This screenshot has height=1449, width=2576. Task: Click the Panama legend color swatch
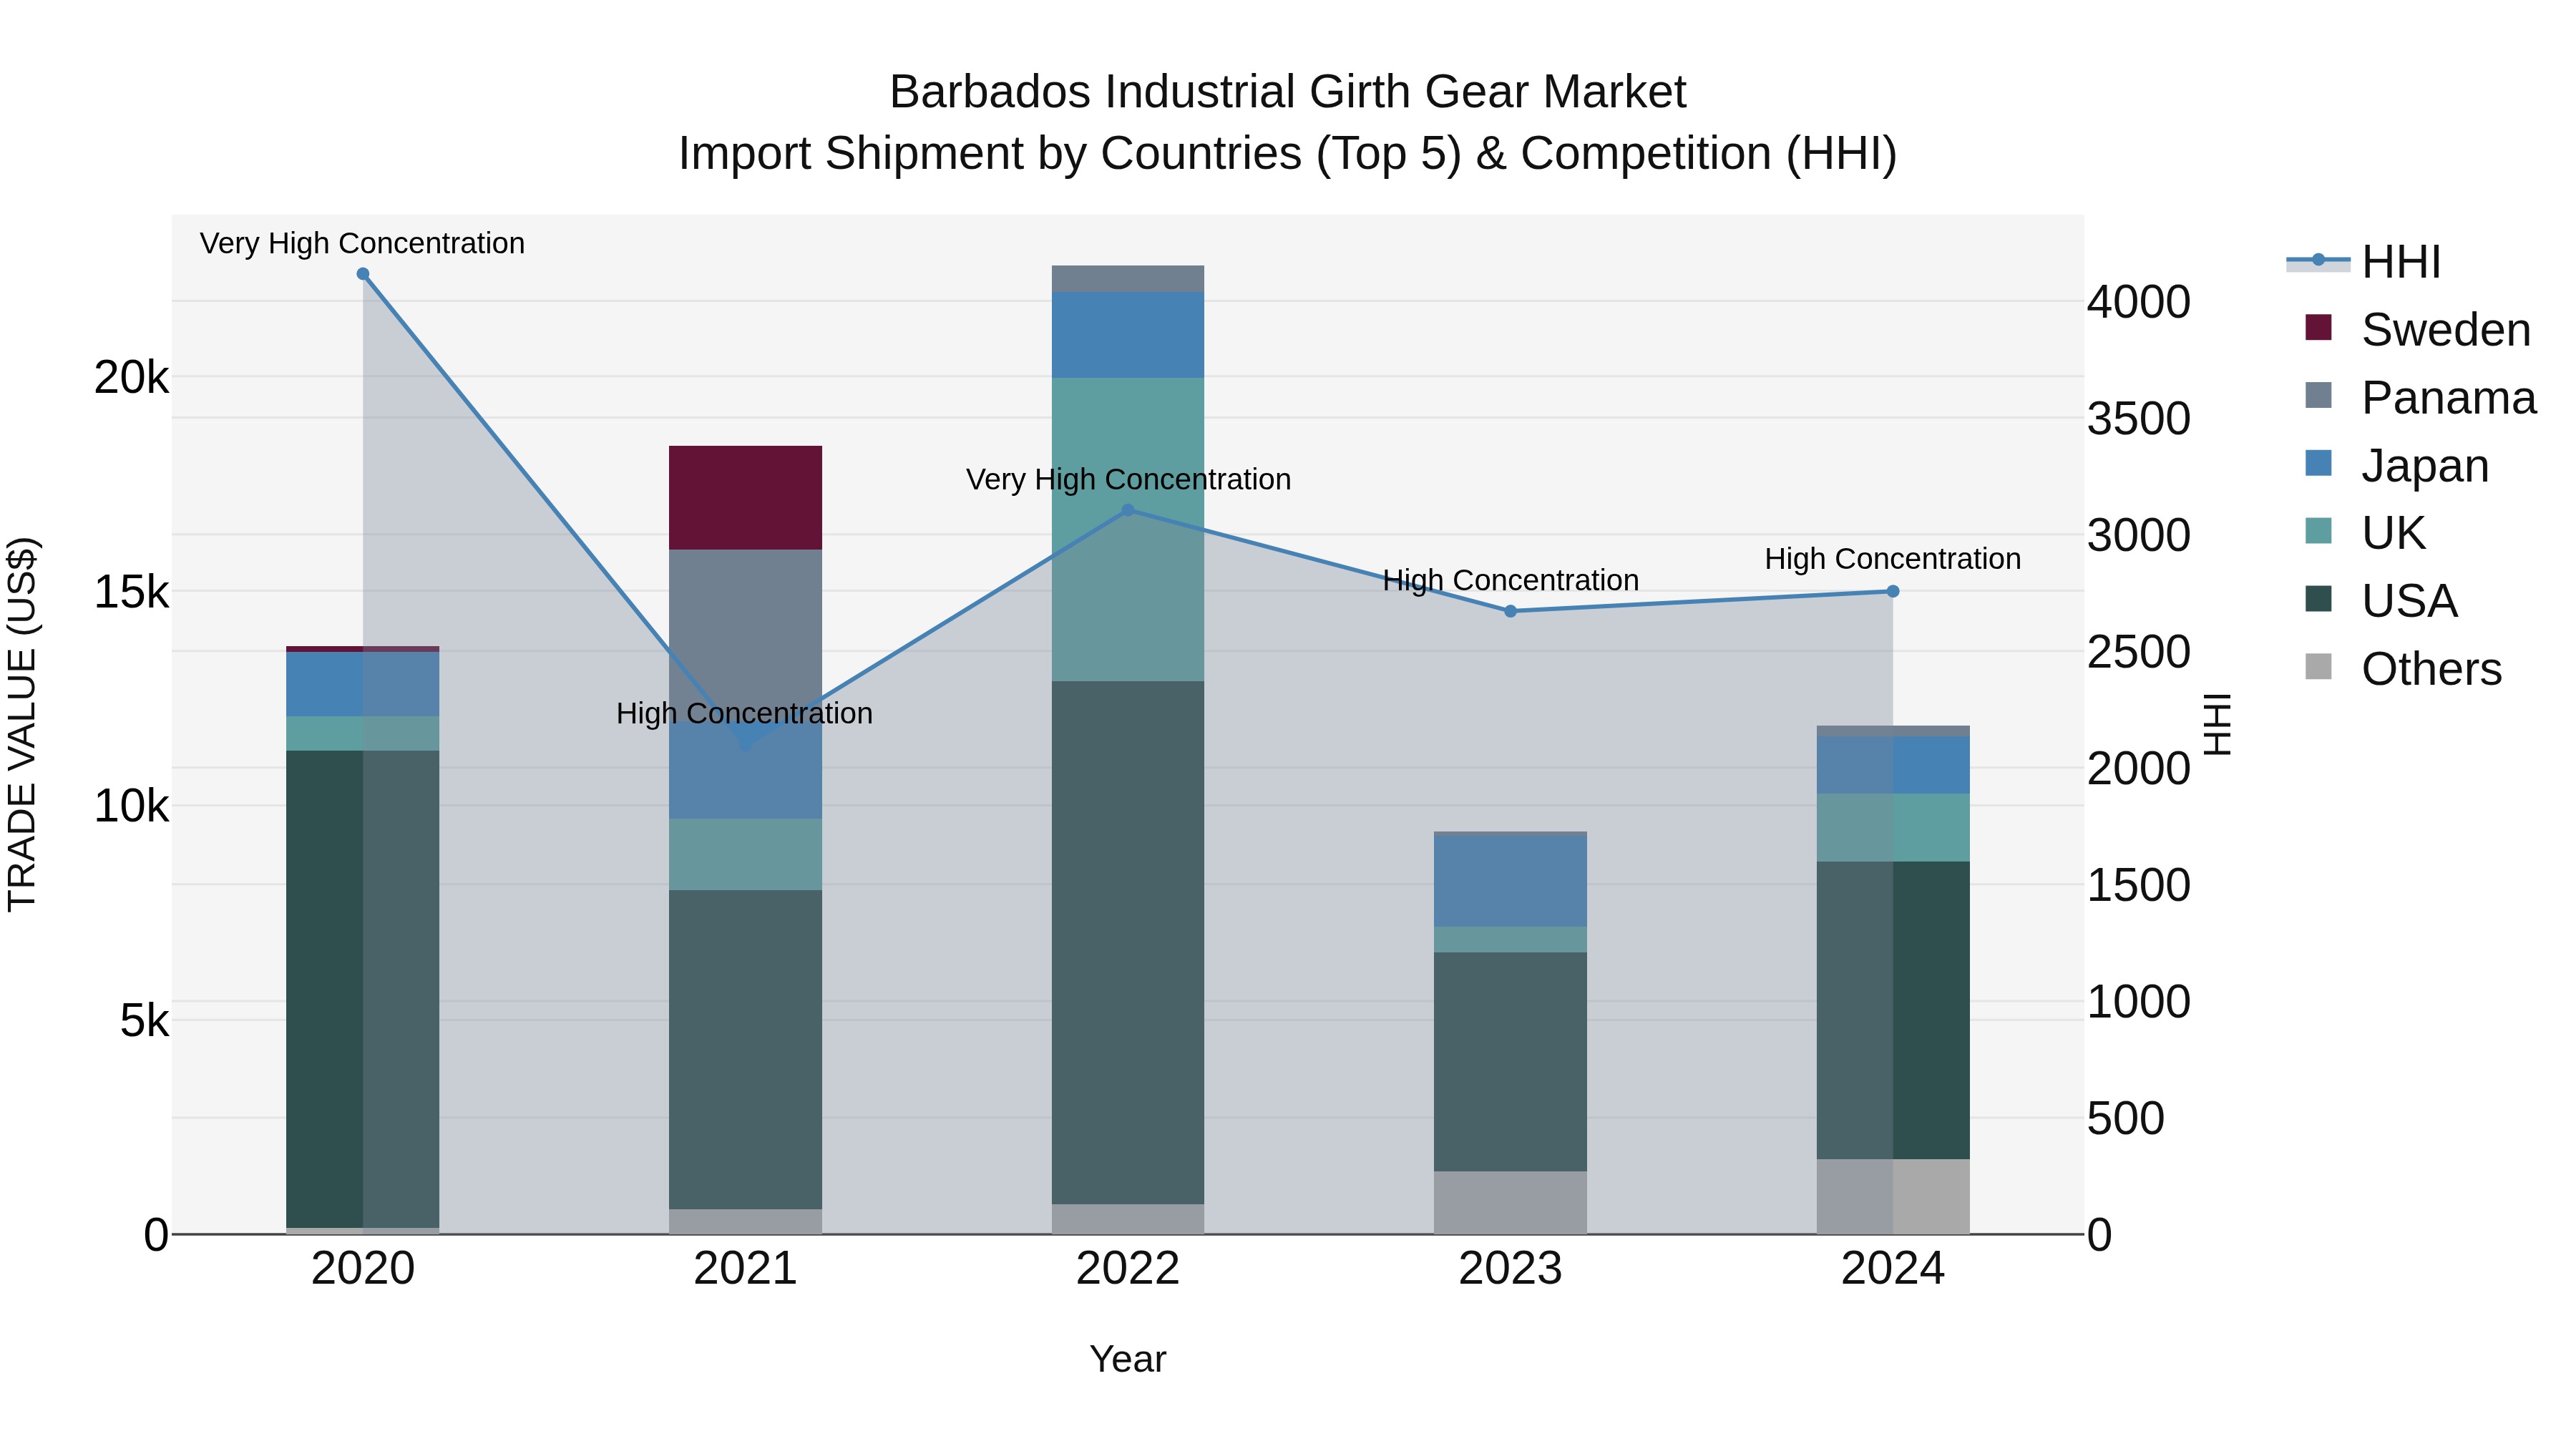2318,395
